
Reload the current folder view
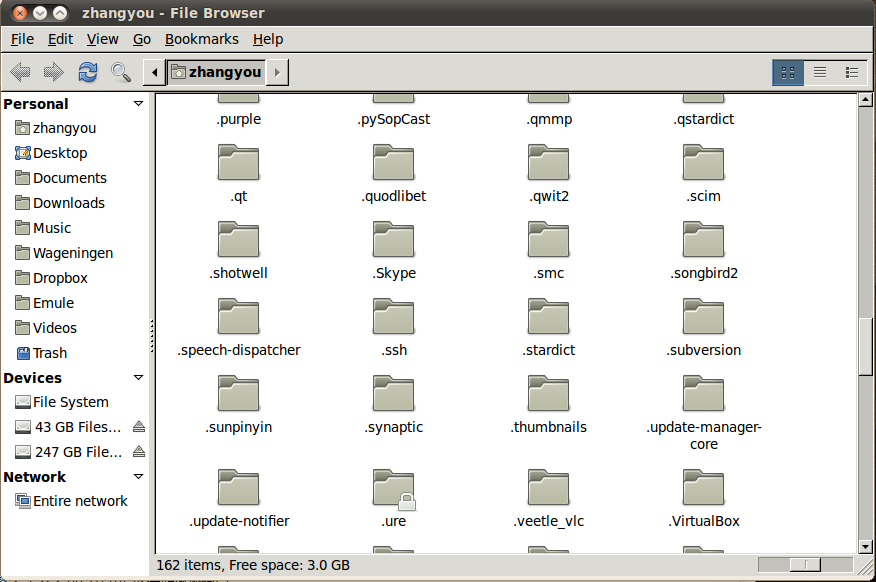[88, 72]
